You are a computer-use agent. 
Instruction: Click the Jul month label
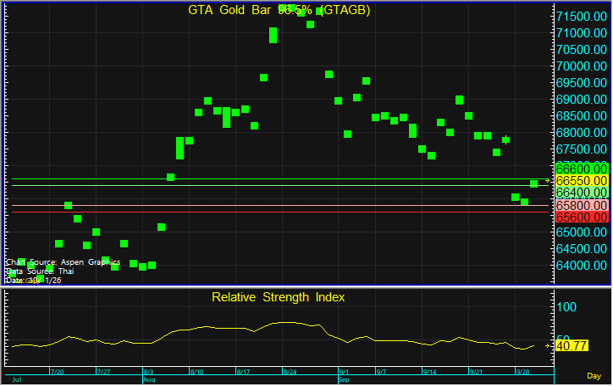[x=17, y=380]
